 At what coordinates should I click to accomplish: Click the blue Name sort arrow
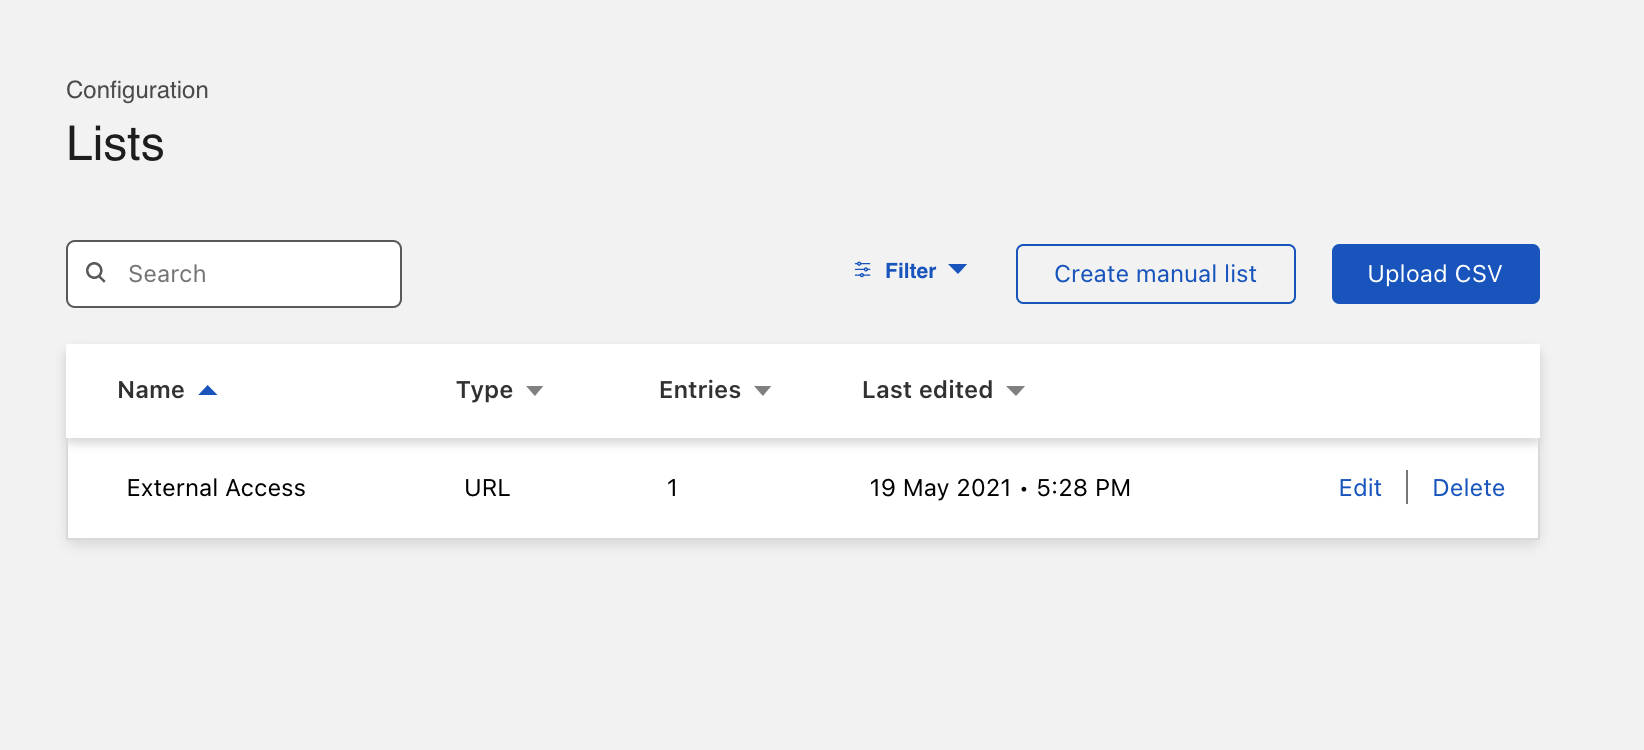point(208,390)
